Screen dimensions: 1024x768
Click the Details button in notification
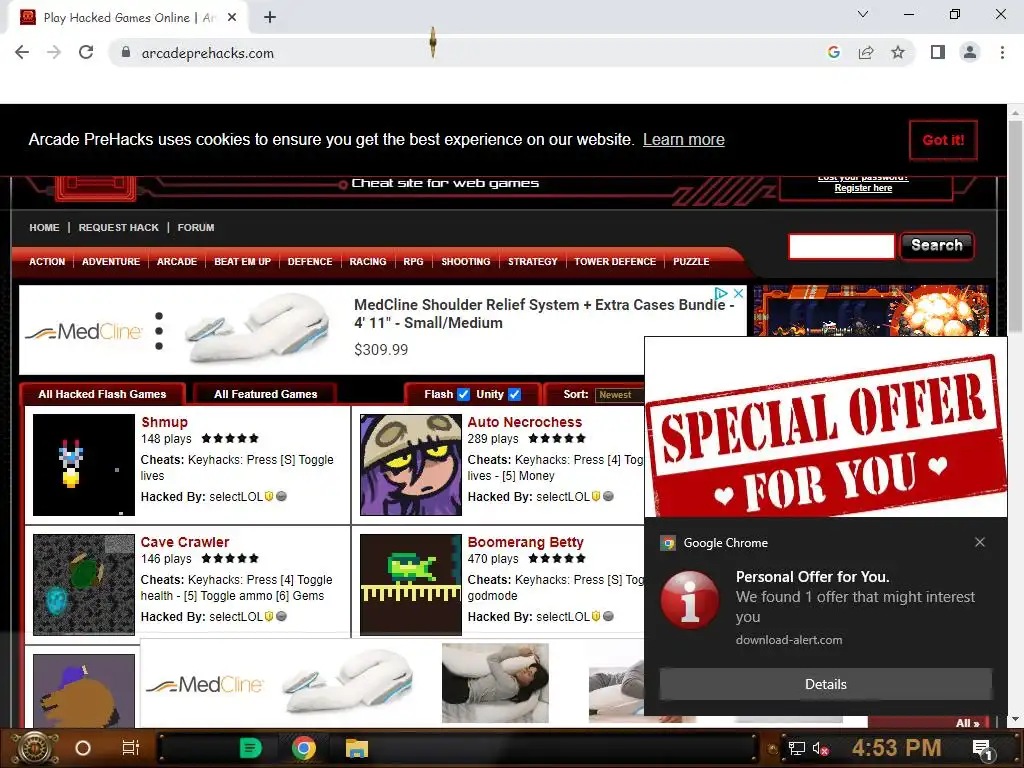(825, 684)
